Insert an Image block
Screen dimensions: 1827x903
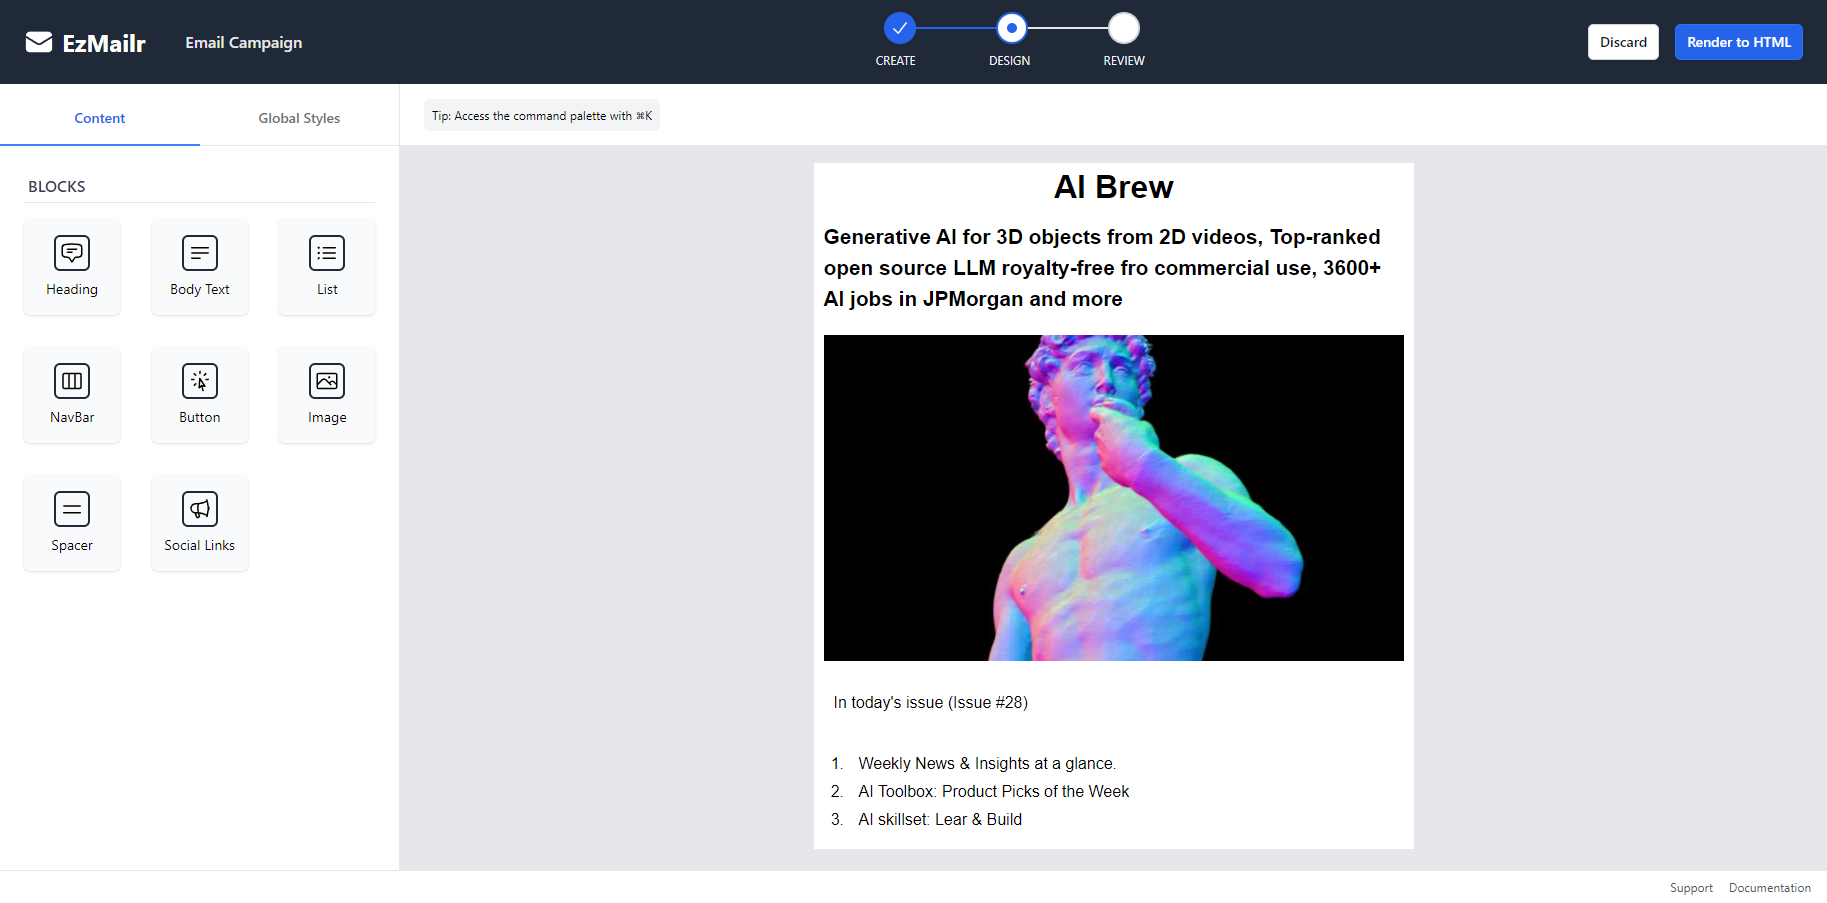[327, 395]
